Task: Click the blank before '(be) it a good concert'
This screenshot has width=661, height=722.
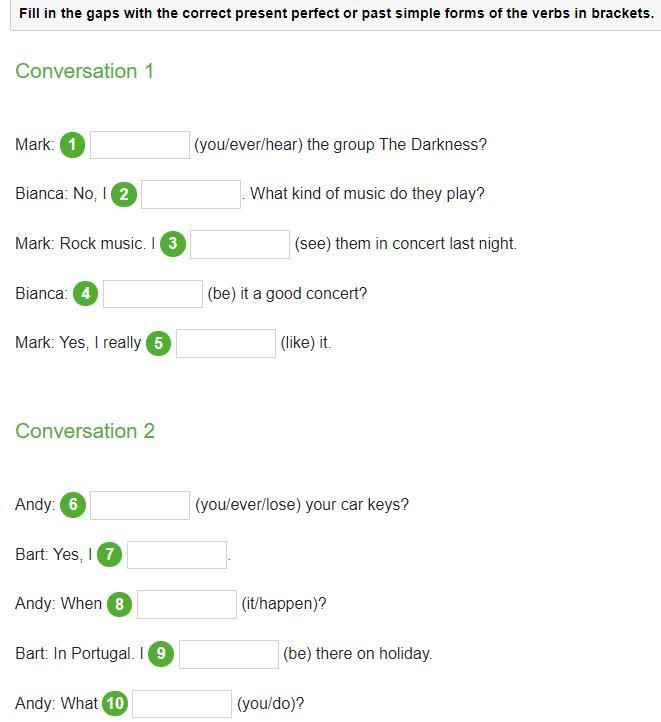Action: point(153,294)
